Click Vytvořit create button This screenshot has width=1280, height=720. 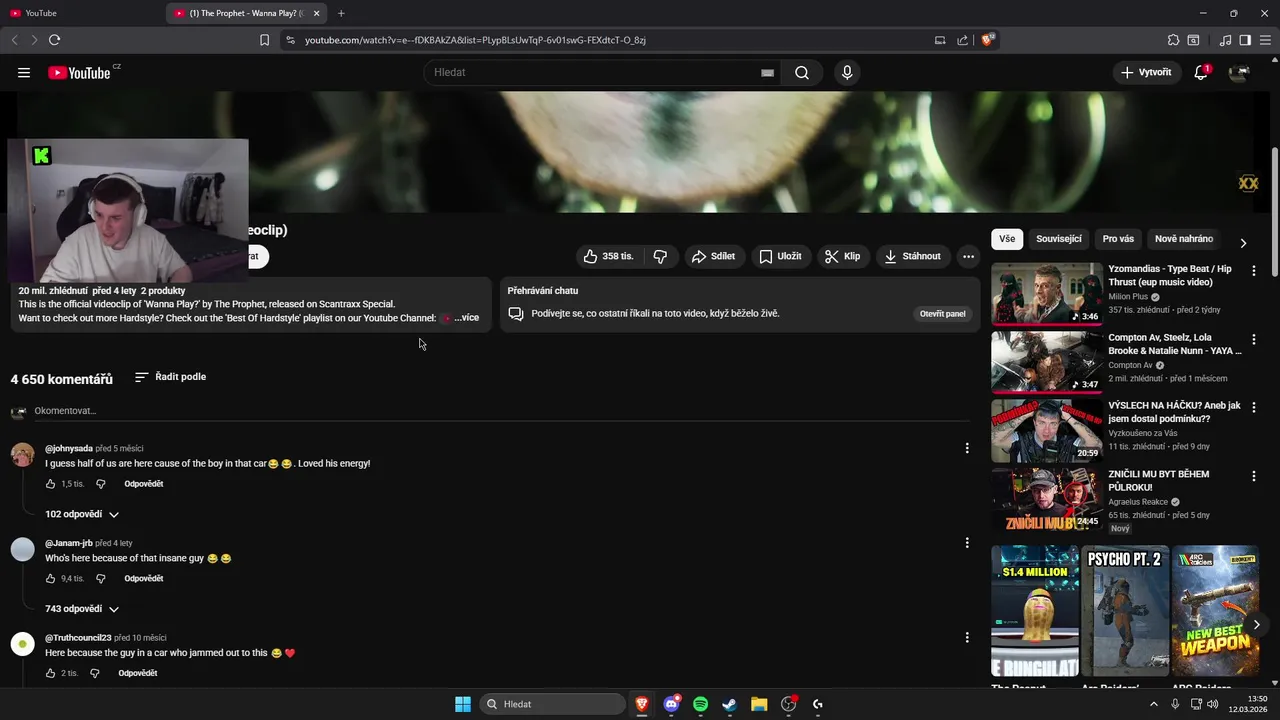coord(1146,72)
